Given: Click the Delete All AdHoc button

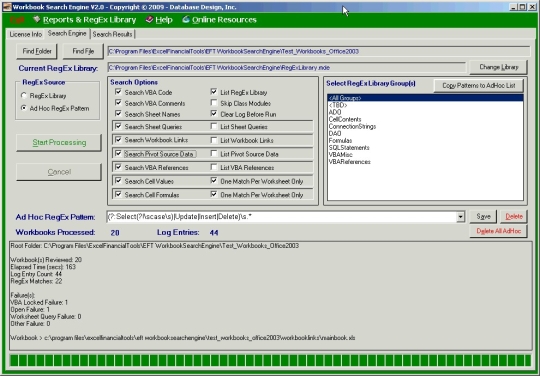Looking at the screenshot, I should (x=498, y=231).
